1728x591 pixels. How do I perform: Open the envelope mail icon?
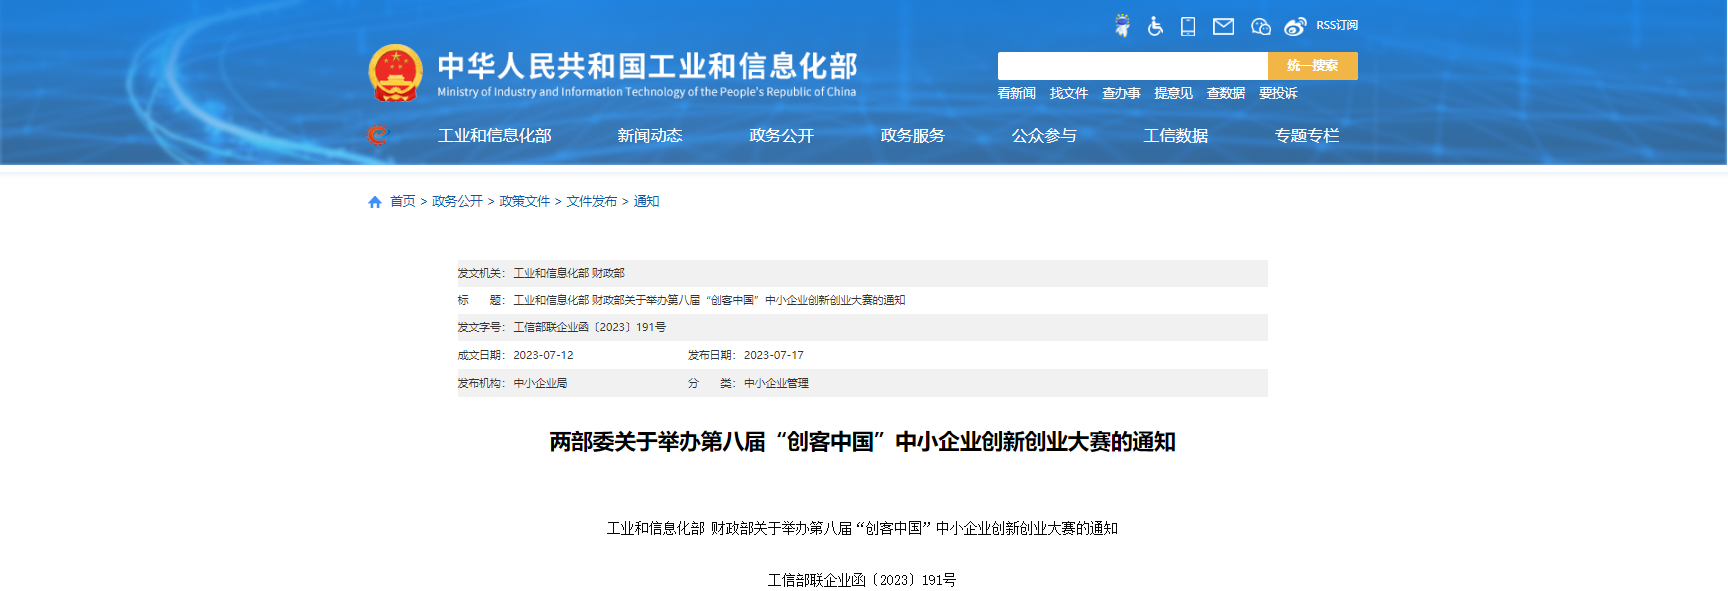click(x=1223, y=26)
